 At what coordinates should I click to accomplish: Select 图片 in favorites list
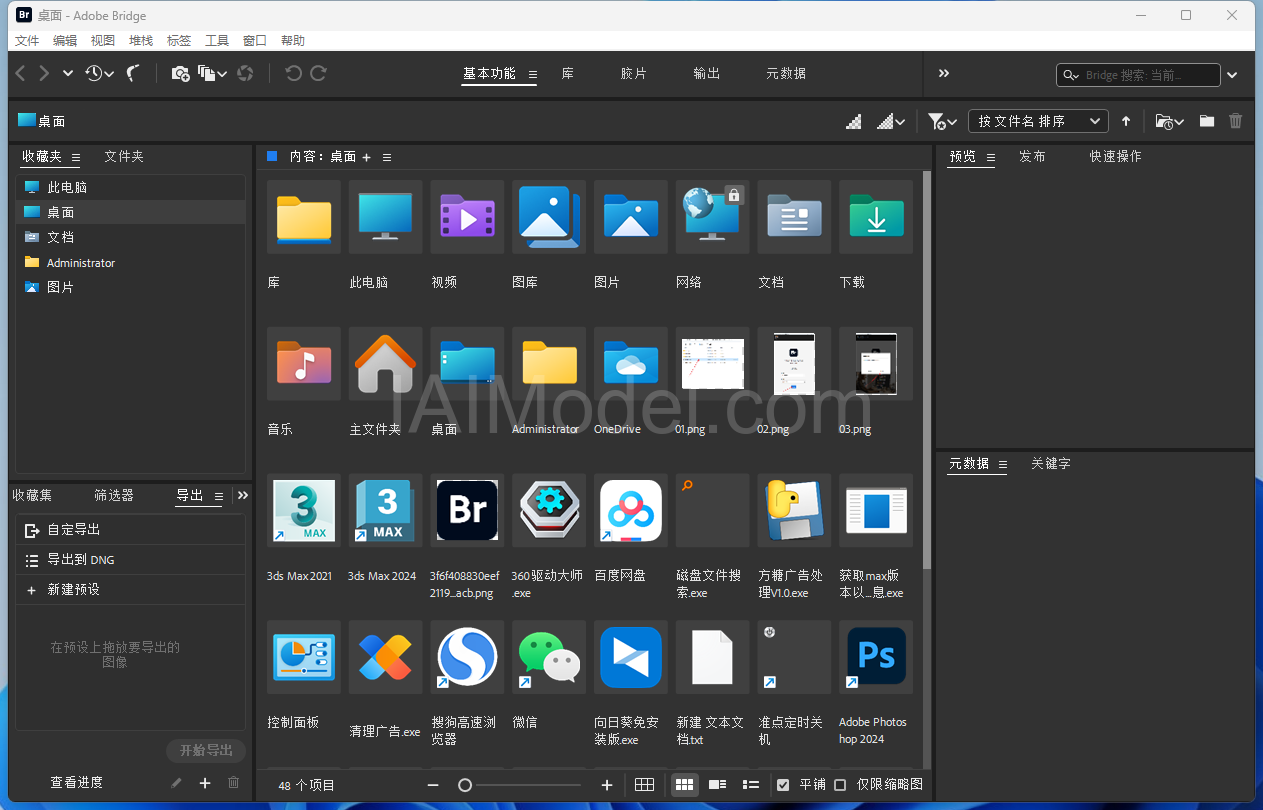(x=131, y=287)
